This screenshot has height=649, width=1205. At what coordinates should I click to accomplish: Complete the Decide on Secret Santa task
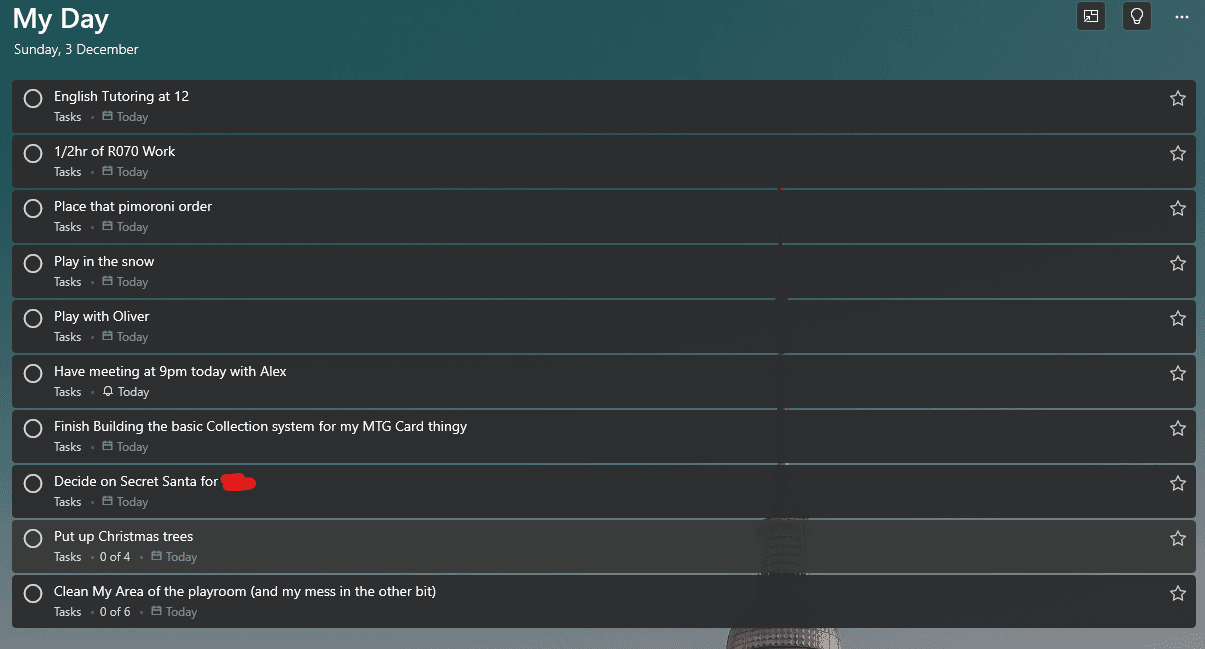click(33, 483)
